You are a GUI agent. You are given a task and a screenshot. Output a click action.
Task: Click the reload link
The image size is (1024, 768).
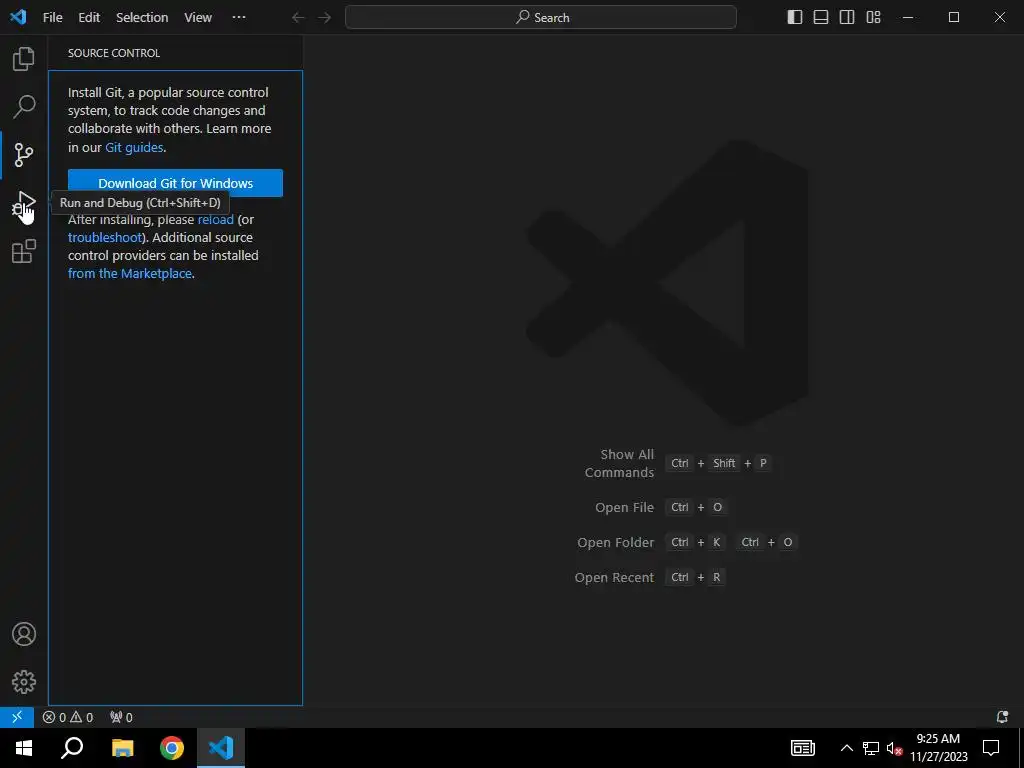(216, 219)
